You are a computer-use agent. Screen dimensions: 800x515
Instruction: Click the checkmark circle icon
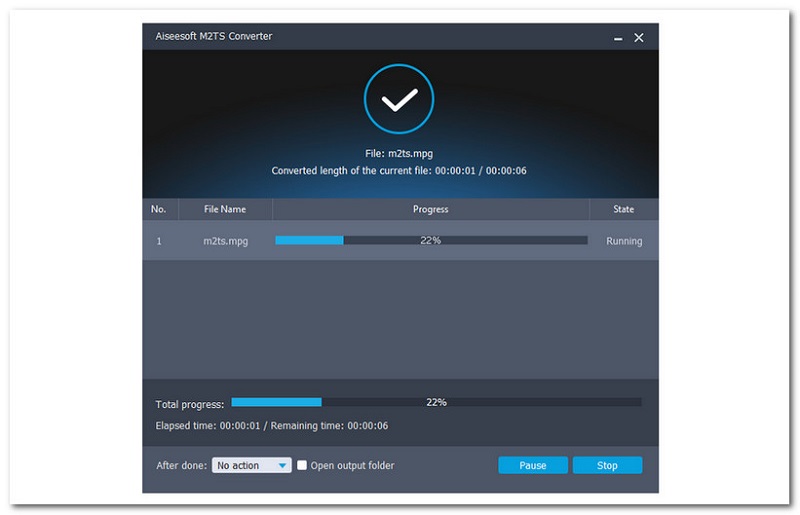click(398, 99)
